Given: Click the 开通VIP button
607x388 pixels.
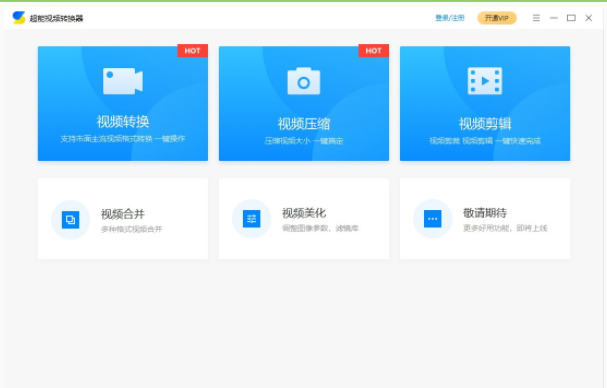Looking at the screenshot, I should 497,18.
